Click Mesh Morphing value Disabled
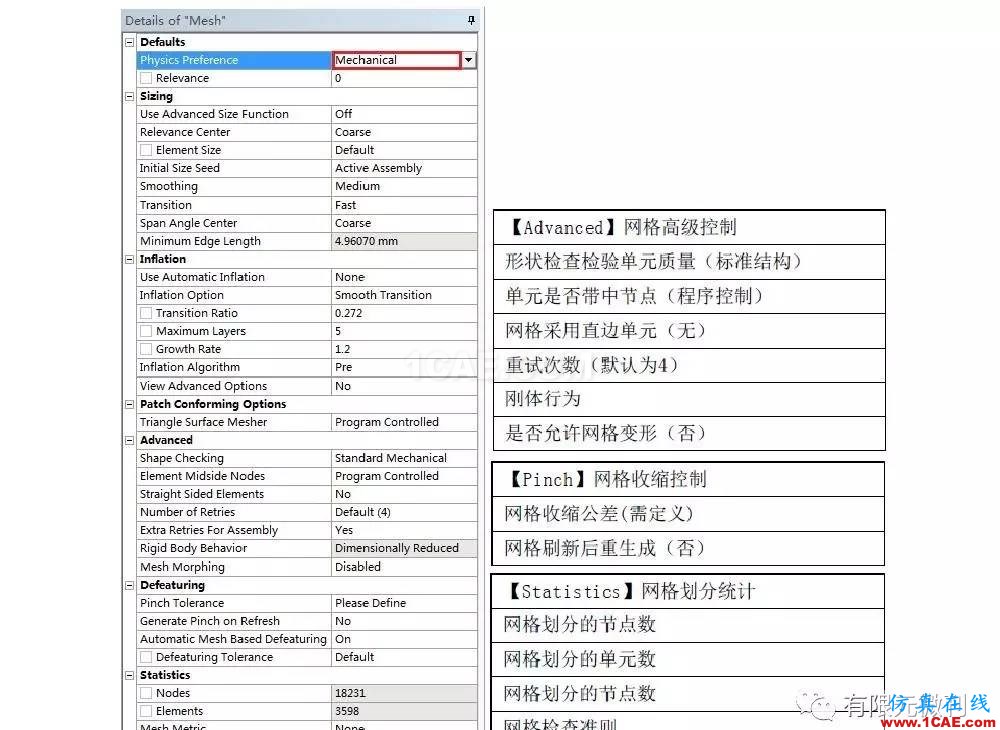The image size is (1000, 730). click(404, 567)
